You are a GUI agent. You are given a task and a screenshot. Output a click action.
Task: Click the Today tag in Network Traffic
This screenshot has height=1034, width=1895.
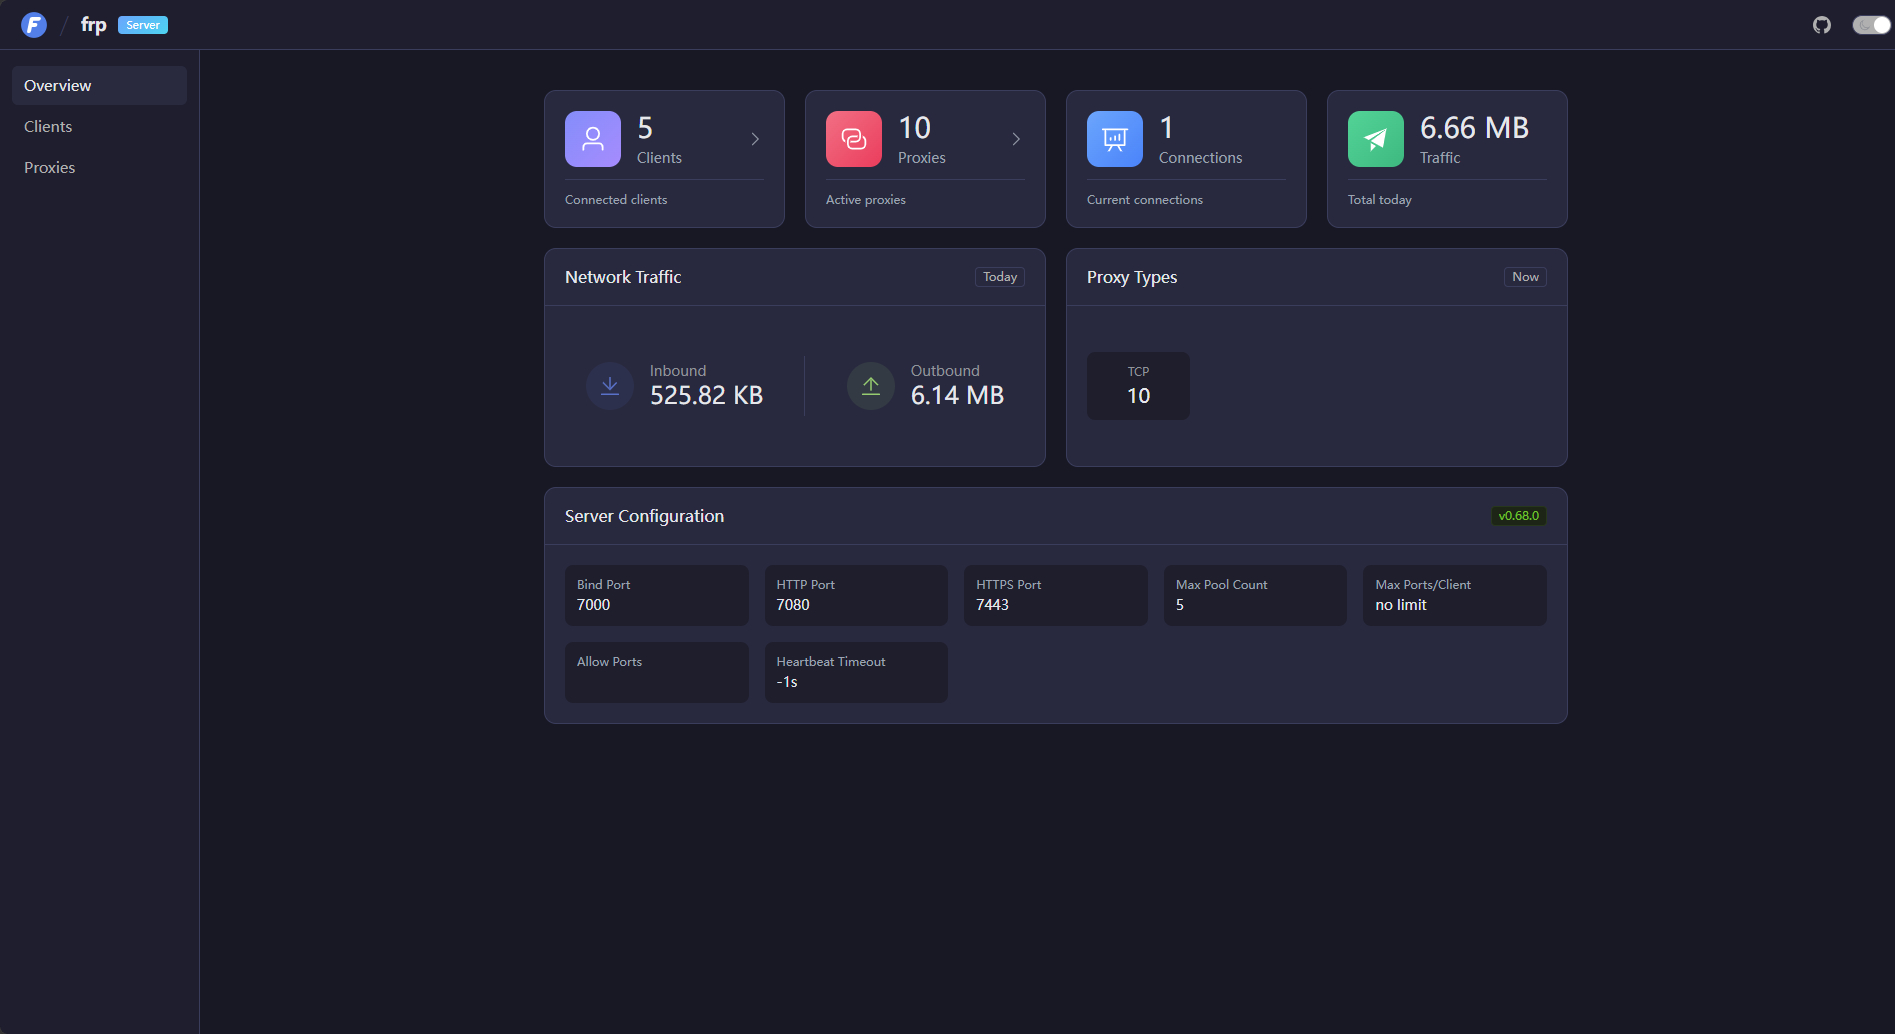(x=1000, y=277)
